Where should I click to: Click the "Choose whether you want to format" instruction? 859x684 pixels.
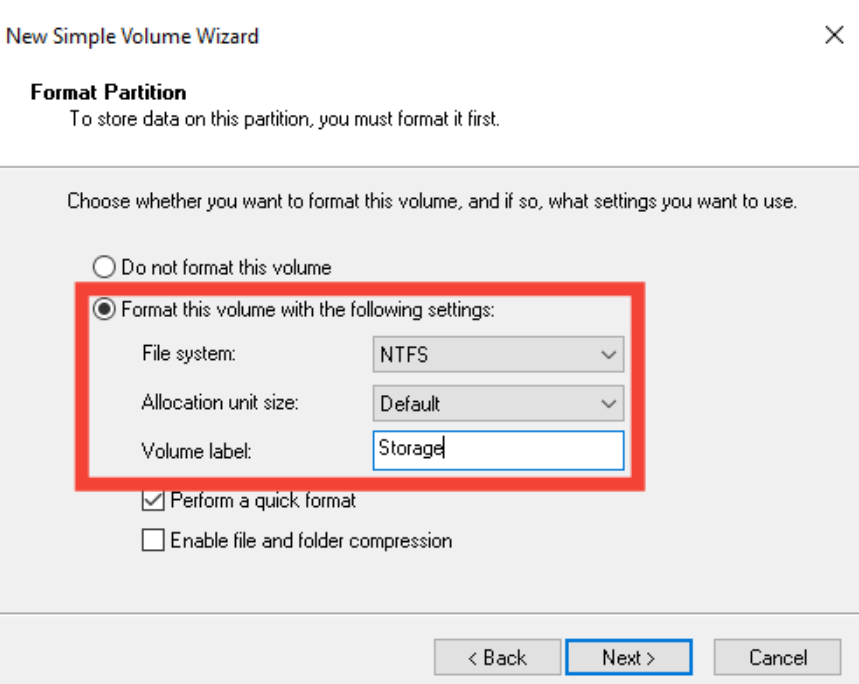pyautogui.click(x=431, y=201)
